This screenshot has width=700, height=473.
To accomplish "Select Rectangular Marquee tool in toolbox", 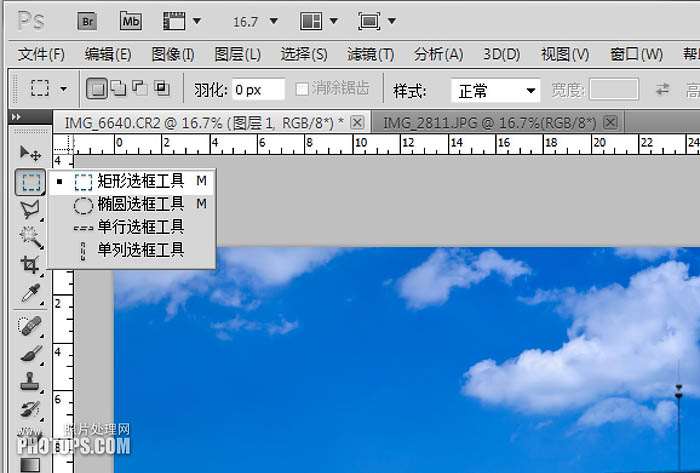I will click(x=30, y=182).
